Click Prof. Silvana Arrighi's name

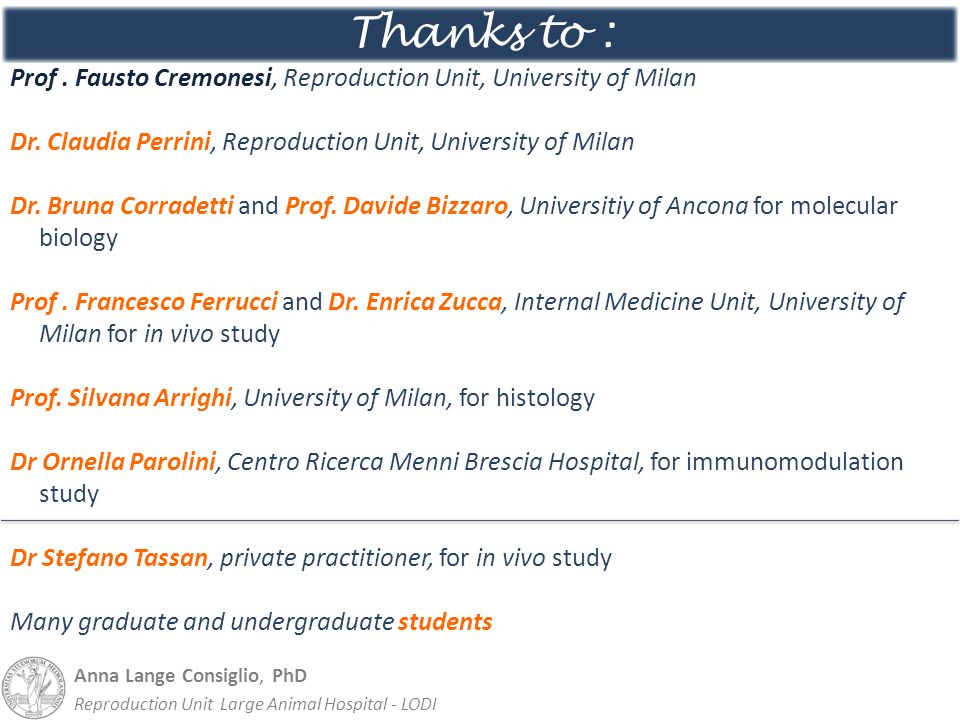pos(121,398)
